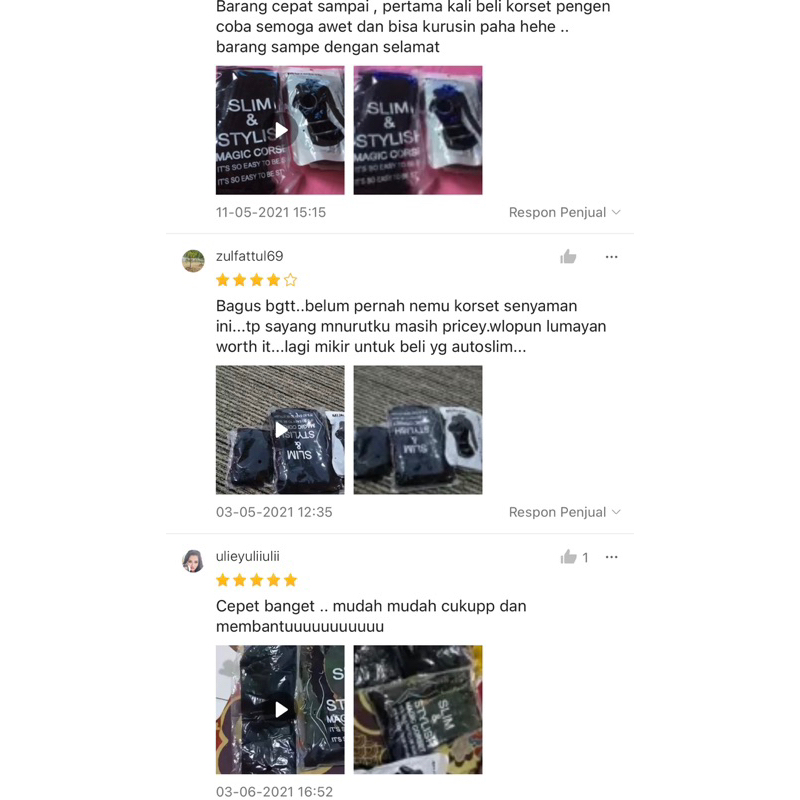
Task: Click the five-star rating of ulieyuliiulii
Action: pyautogui.click(x=256, y=580)
